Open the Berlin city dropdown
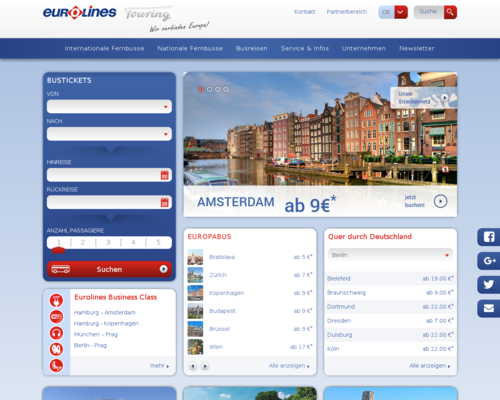 (390, 255)
